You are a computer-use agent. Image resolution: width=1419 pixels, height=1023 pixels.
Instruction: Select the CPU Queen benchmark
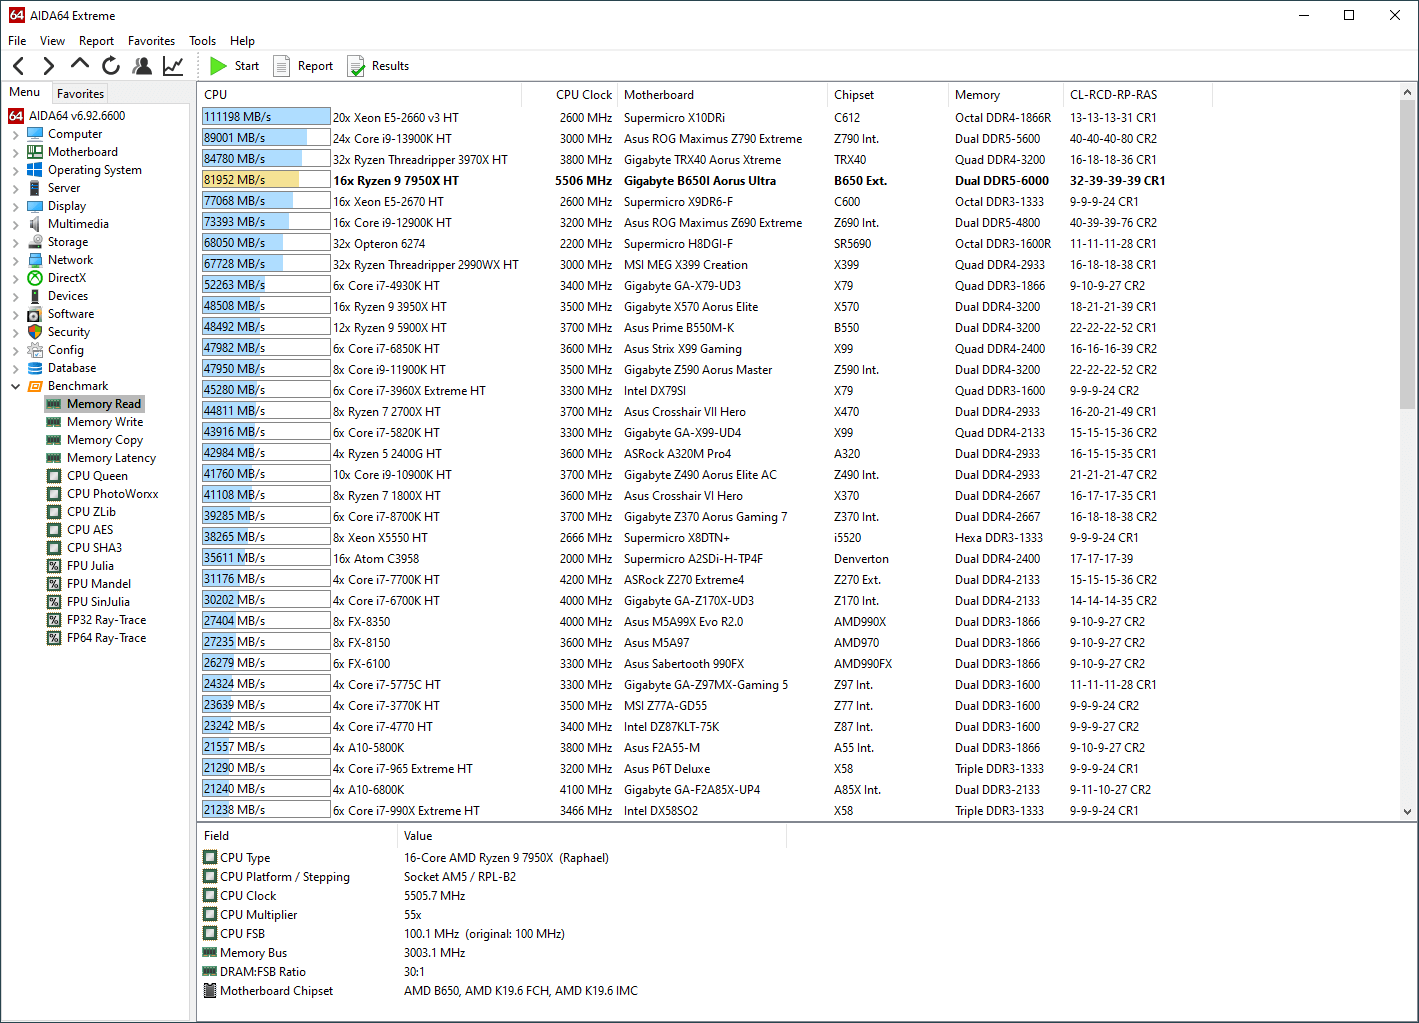coord(97,476)
